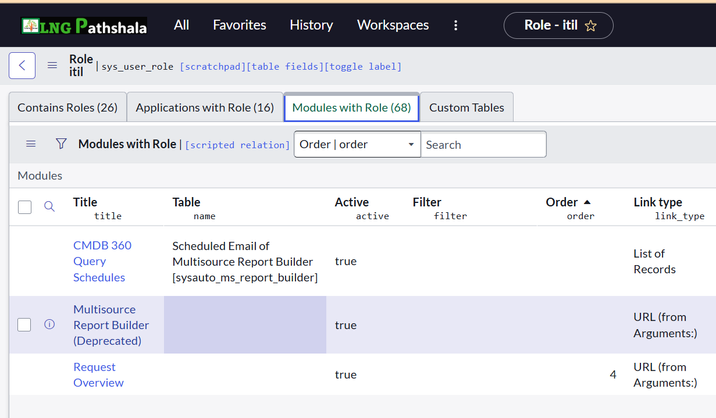The height and width of the screenshot is (418, 716).
Task: Open Multisource Report Builder (Deprecated) record
Action: tap(111, 325)
